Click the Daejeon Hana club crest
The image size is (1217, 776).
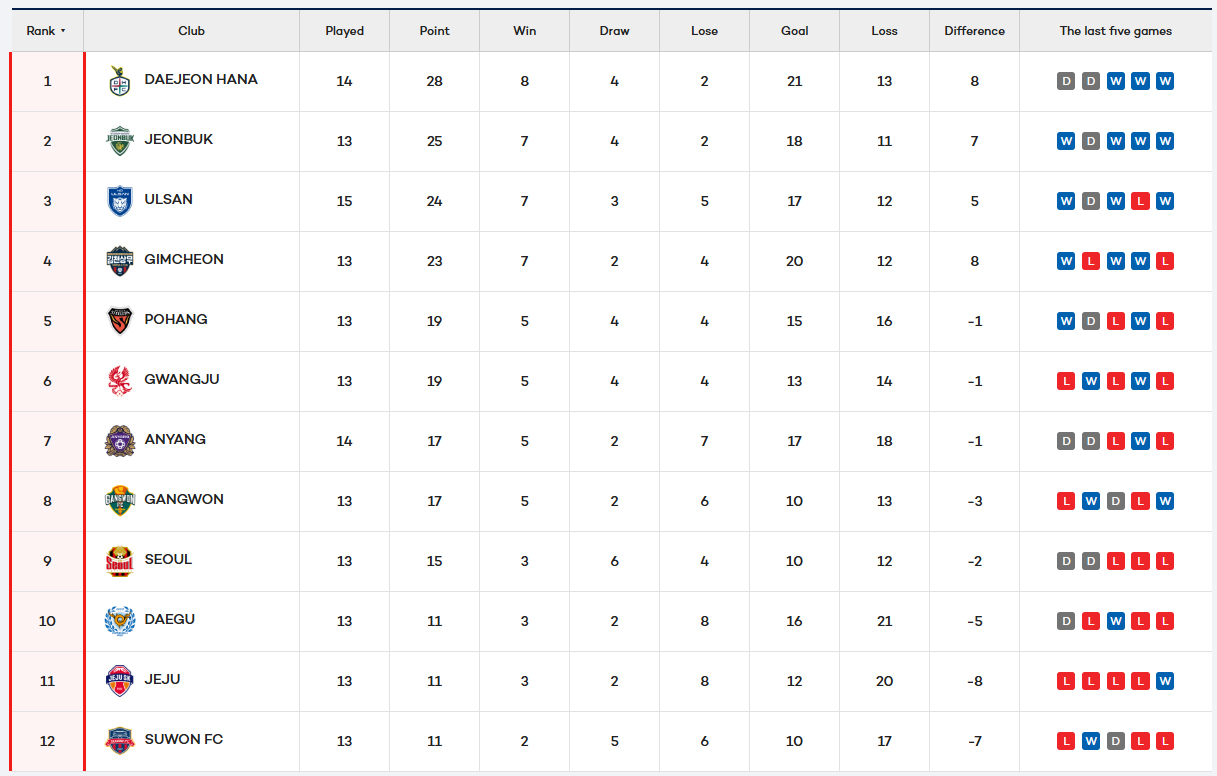click(x=120, y=81)
